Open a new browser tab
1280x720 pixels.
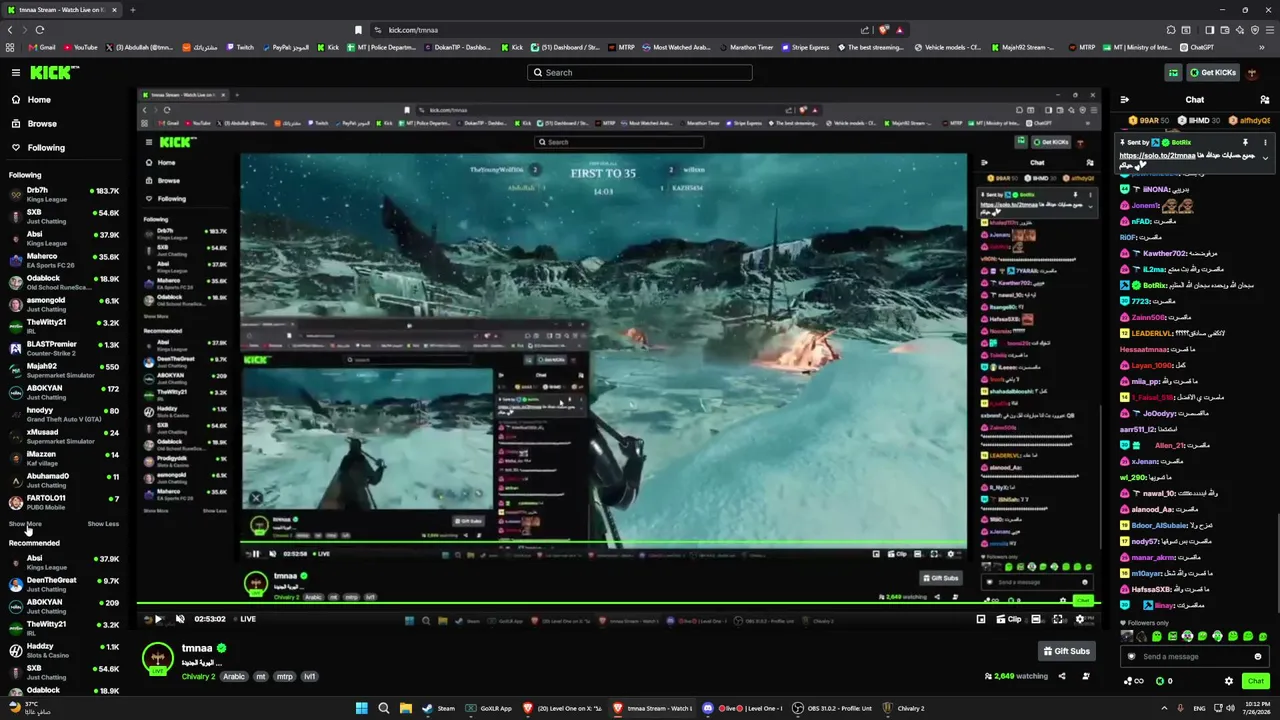coord(132,10)
